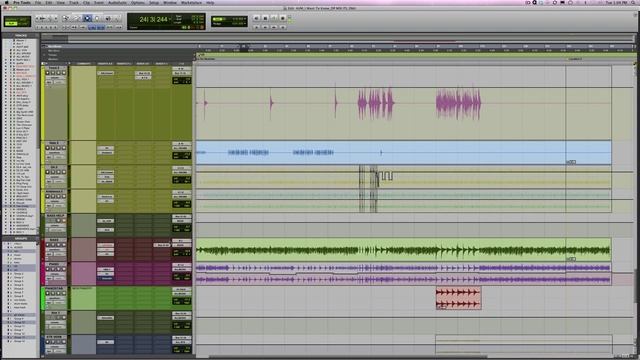This screenshot has height=360, width=640.
Task: Mute the PIANO track
Action: pos(64,269)
